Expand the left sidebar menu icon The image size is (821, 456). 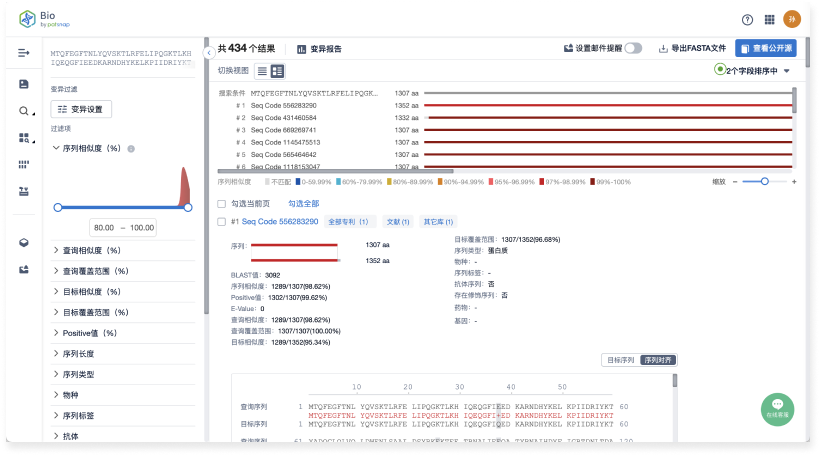pyautogui.click(x=24, y=52)
